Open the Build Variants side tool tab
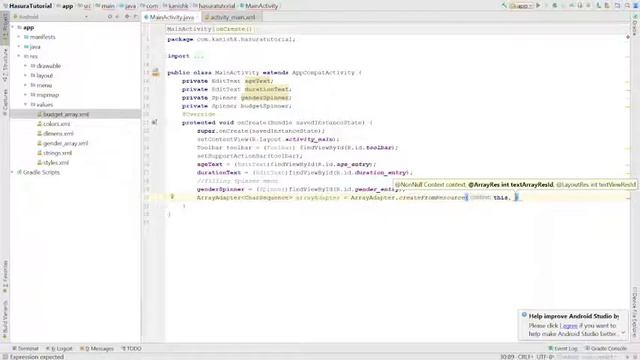The height and width of the screenshot is (360, 640). (x=5, y=320)
